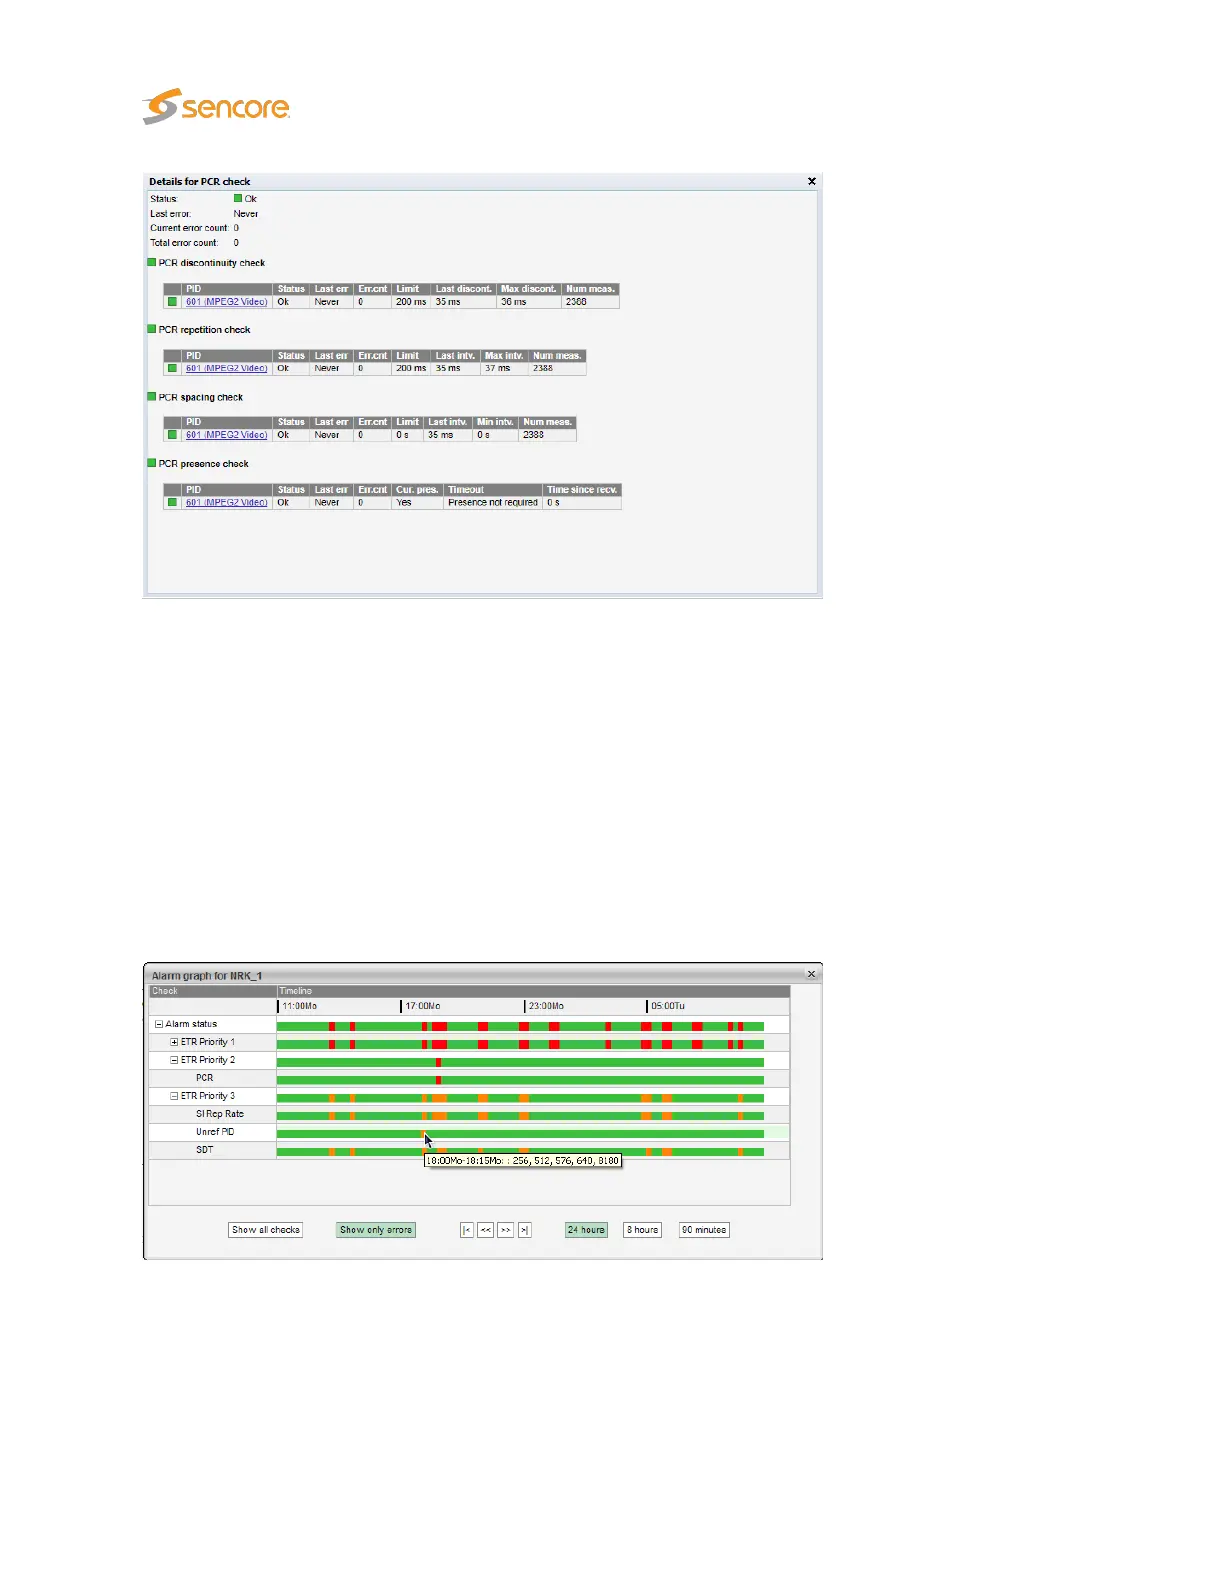Click green status icon beside PCR spacing check
The width and height of the screenshot is (1224, 1584).
(152, 396)
